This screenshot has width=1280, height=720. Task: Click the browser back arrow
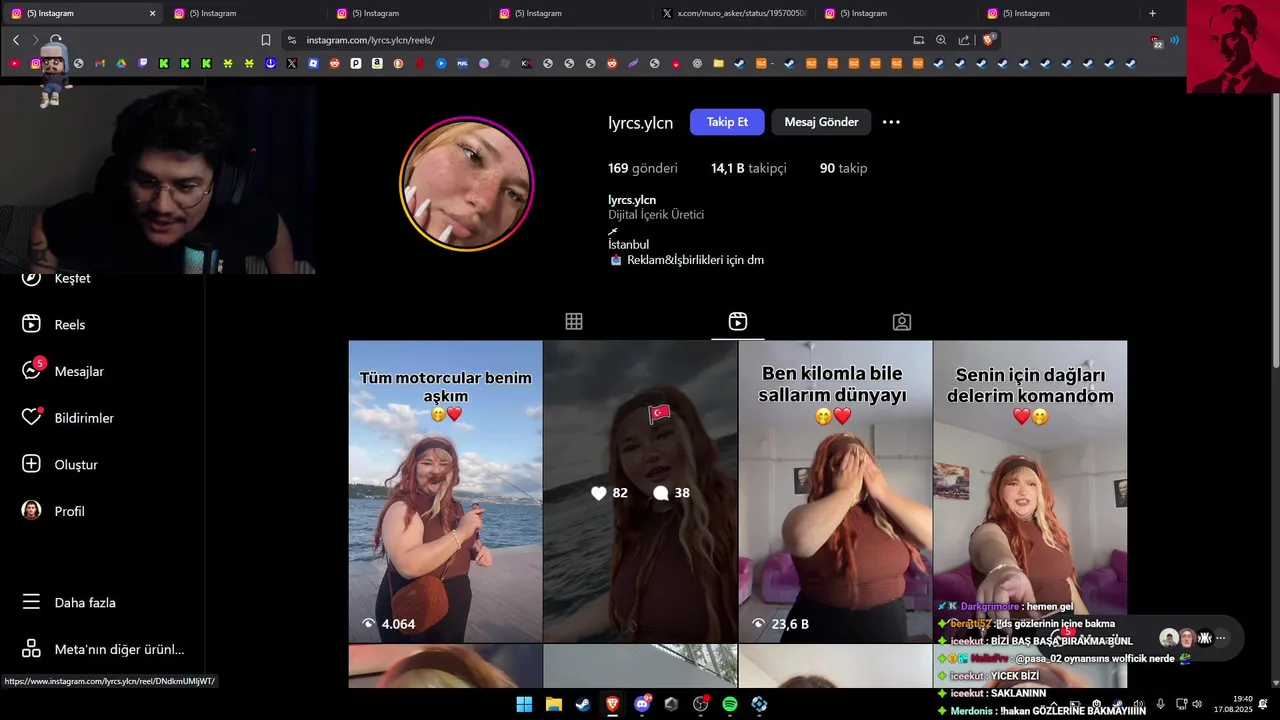[x=16, y=40]
